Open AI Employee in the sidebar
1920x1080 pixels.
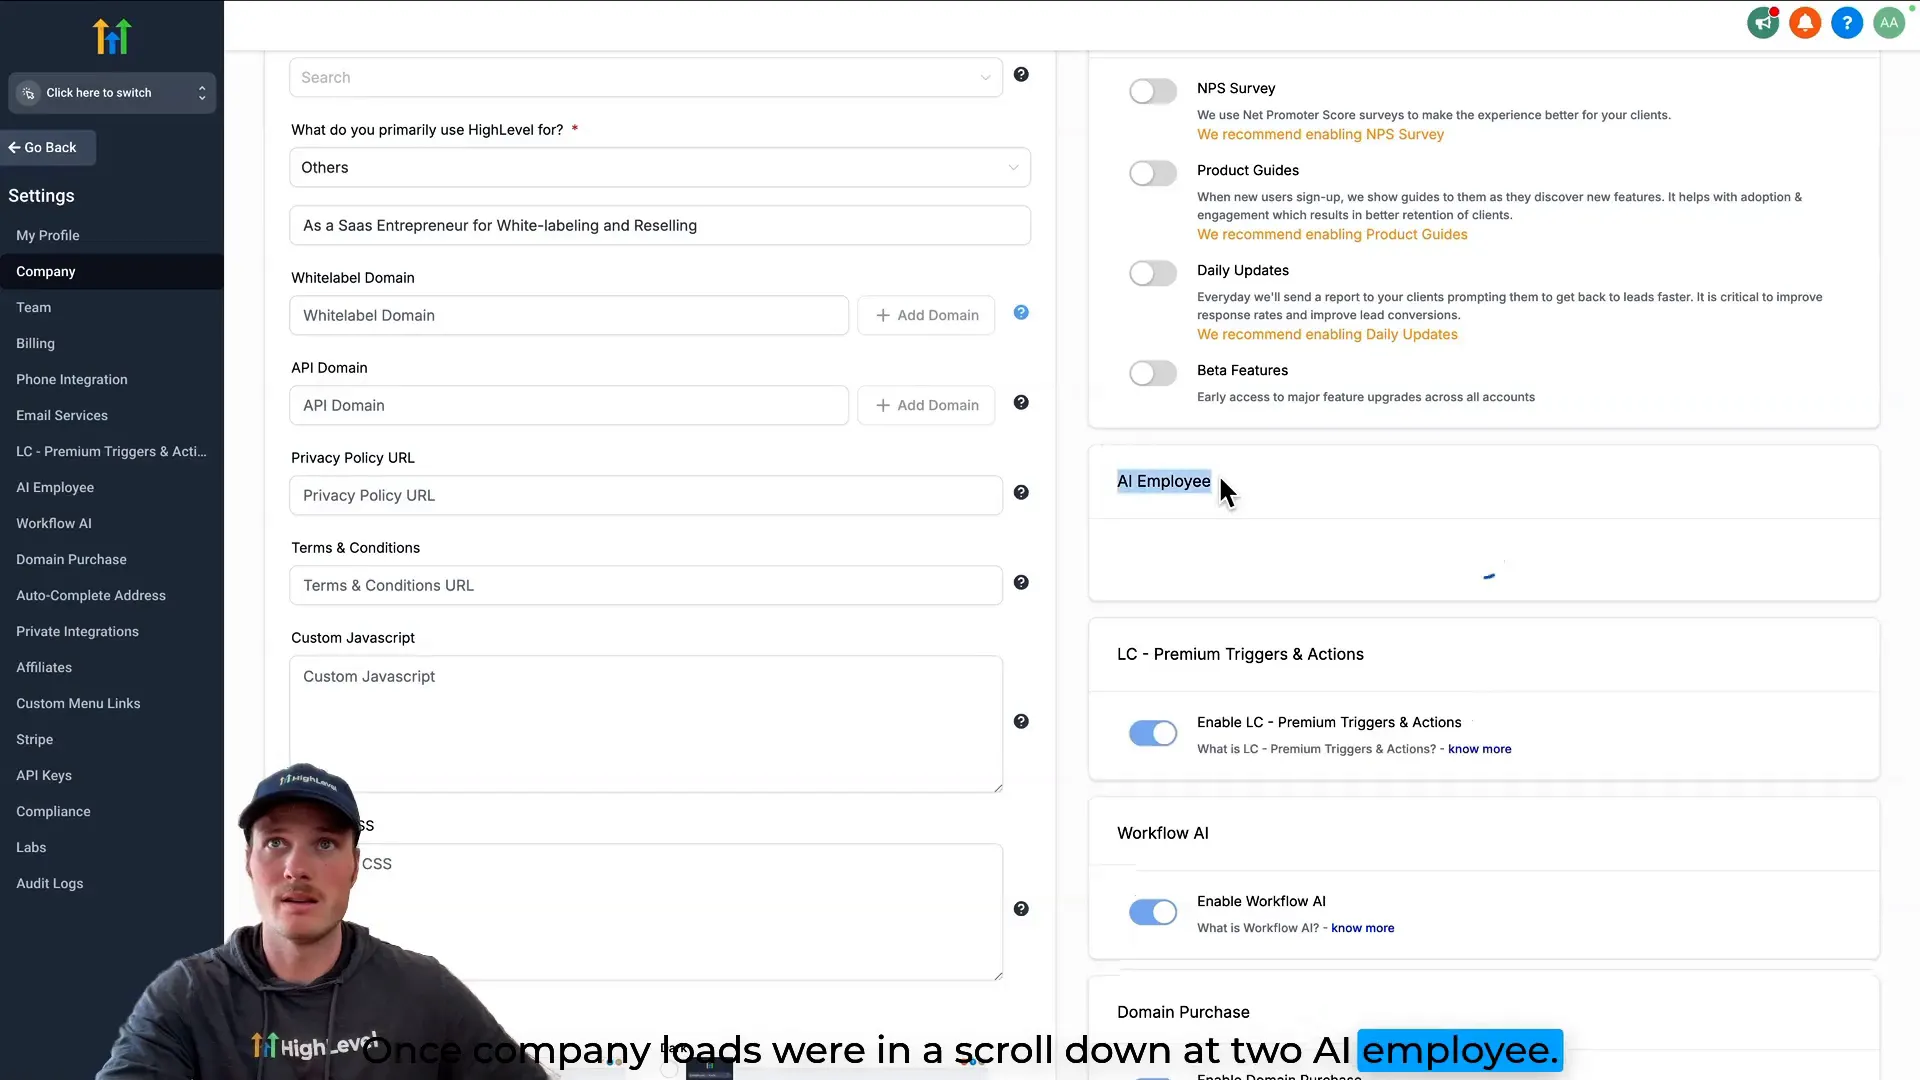tap(55, 487)
